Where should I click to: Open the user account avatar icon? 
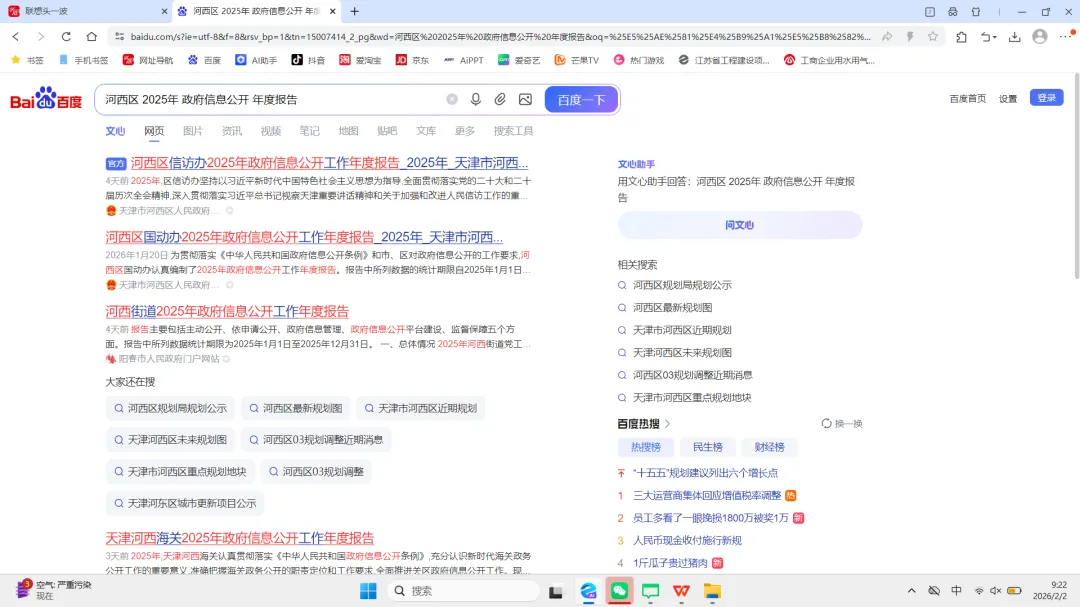[x=1040, y=37]
